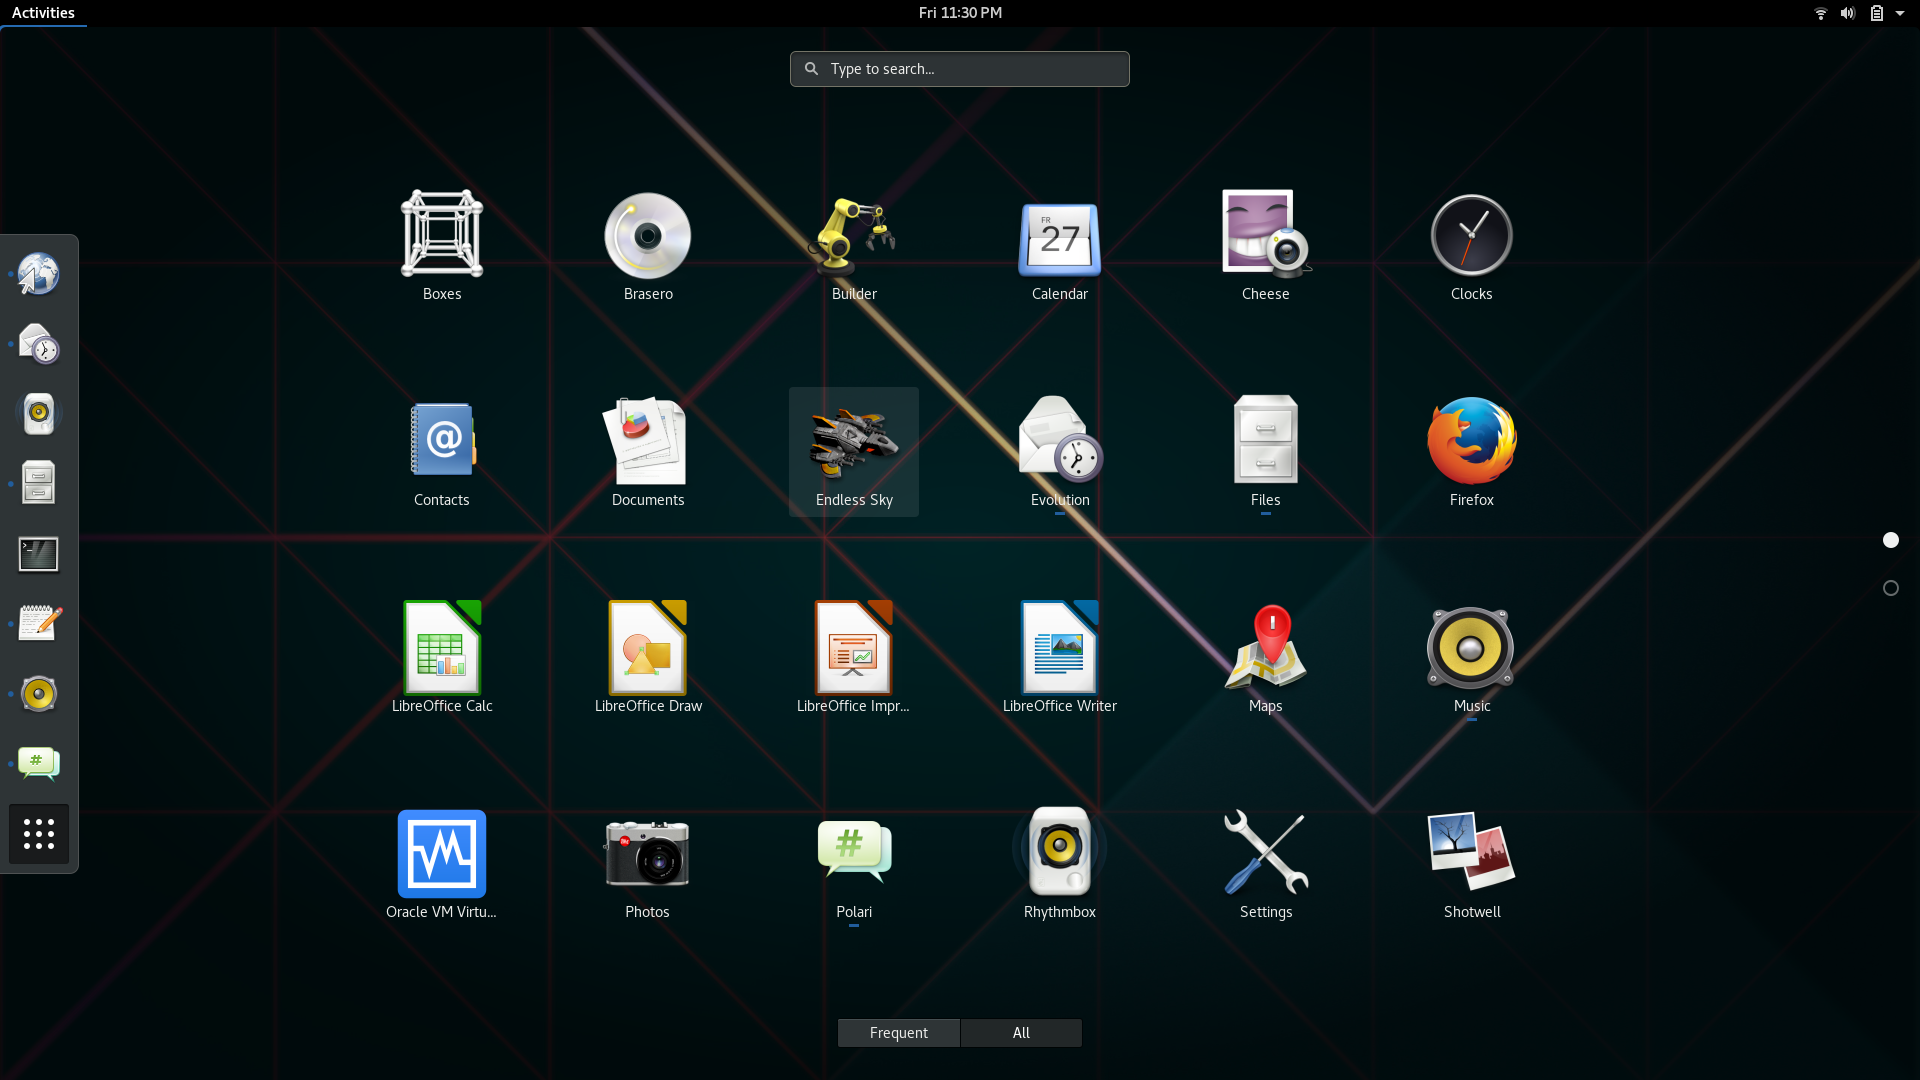This screenshot has width=1920, height=1080.
Task: Toggle the Show Applications grid button
Action: tap(39, 834)
